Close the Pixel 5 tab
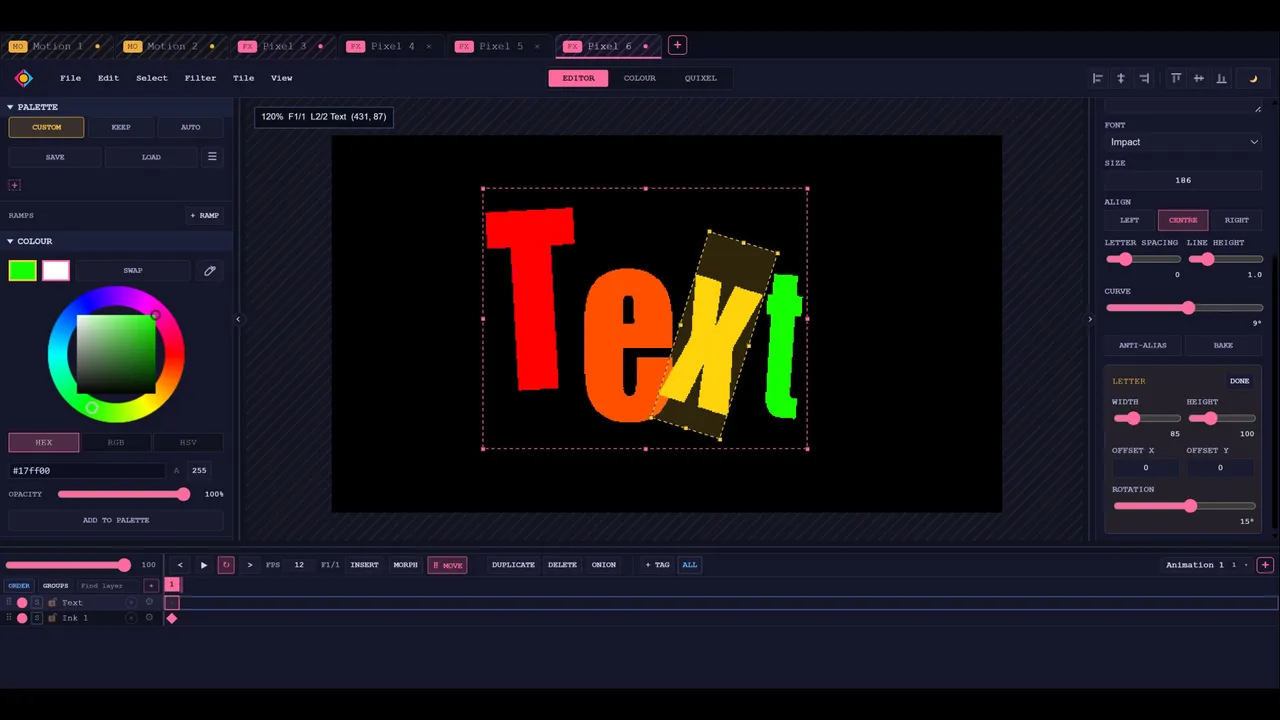This screenshot has width=1280, height=720. click(537, 46)
